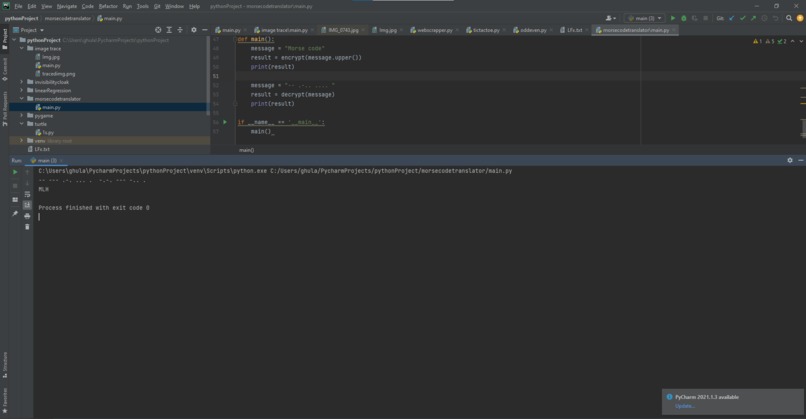Collapse the morsecodetranslator folder
Screen dimensions: 806x419
click(x=22, y=99)
